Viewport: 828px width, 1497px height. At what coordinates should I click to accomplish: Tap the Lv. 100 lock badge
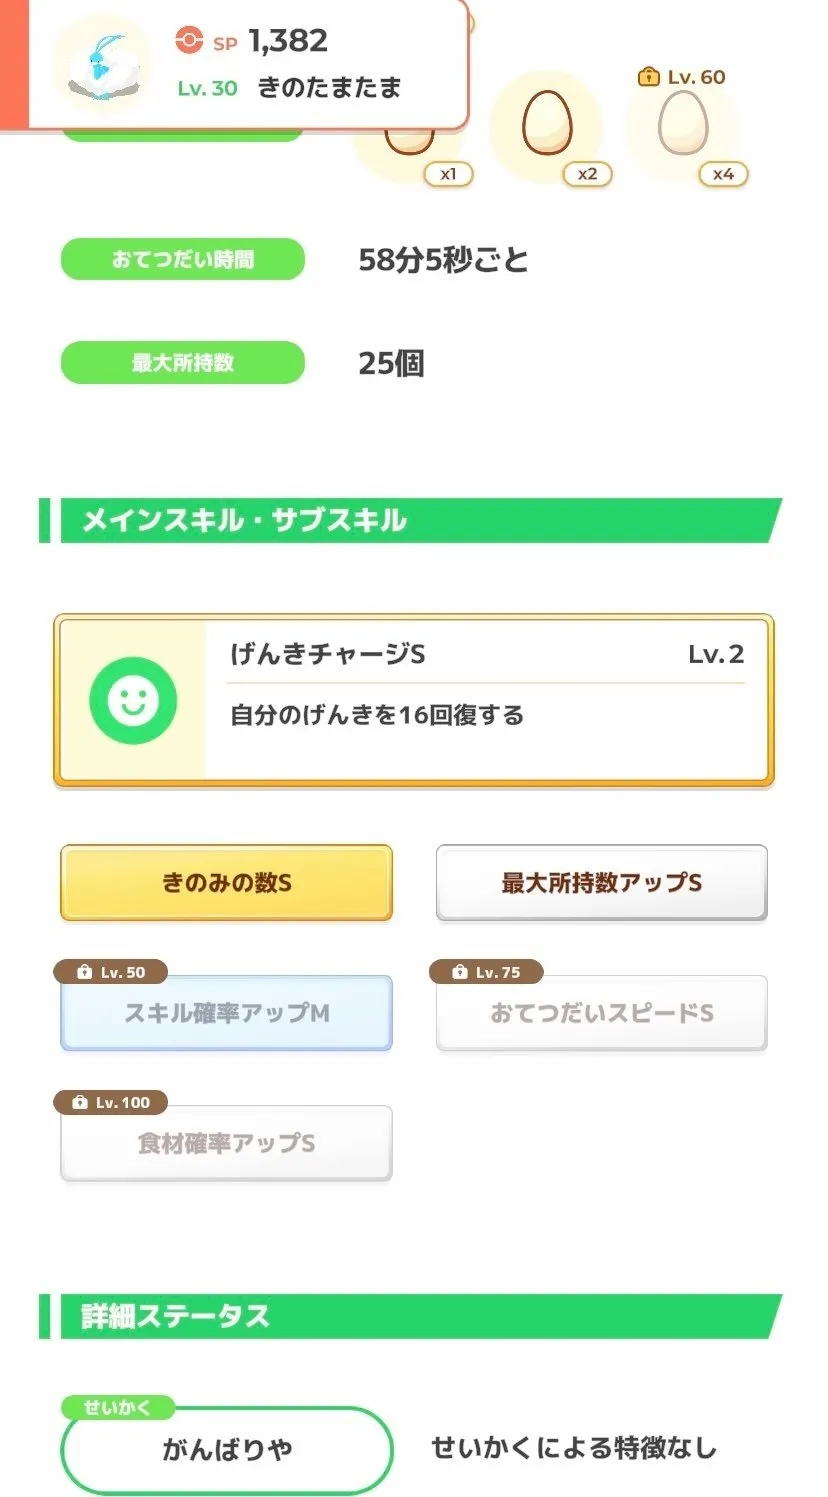tap(111, 1102)
